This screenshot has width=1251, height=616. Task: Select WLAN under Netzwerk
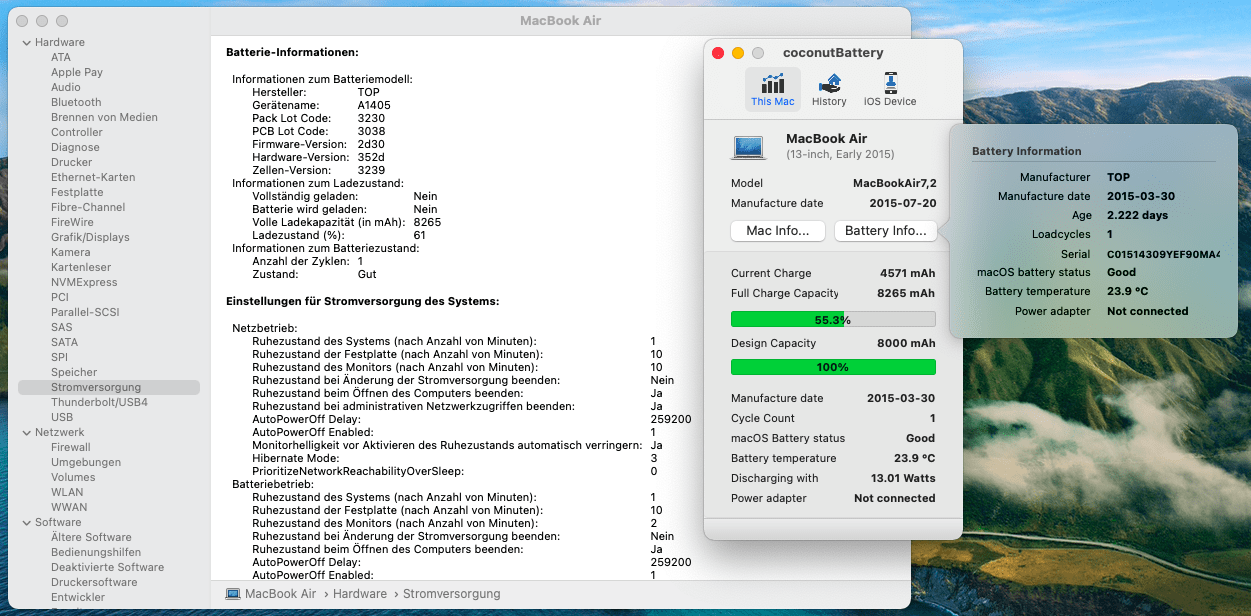[x=68, y=492]
